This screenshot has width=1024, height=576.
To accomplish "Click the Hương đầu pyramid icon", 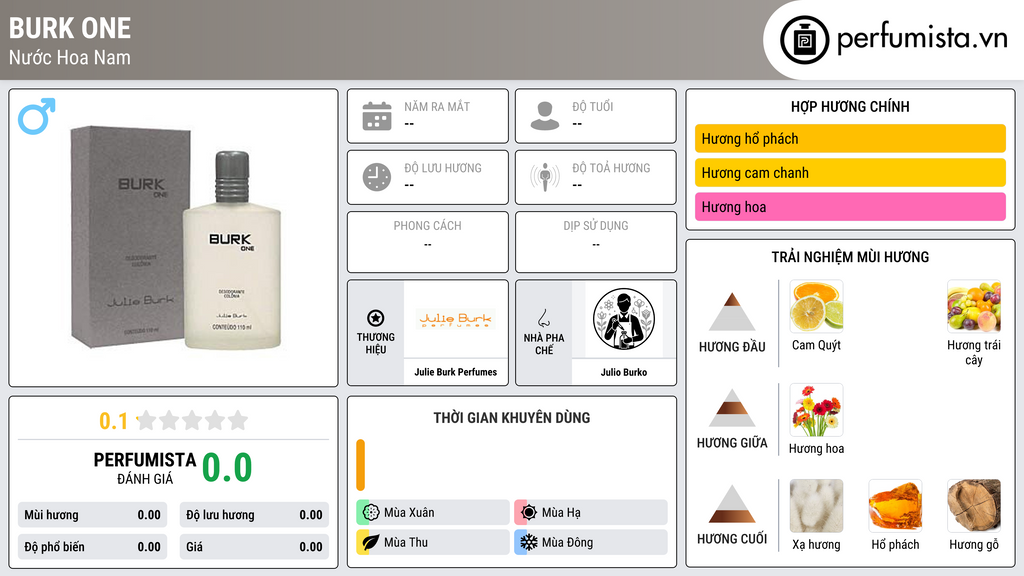I will coord(732,312).
